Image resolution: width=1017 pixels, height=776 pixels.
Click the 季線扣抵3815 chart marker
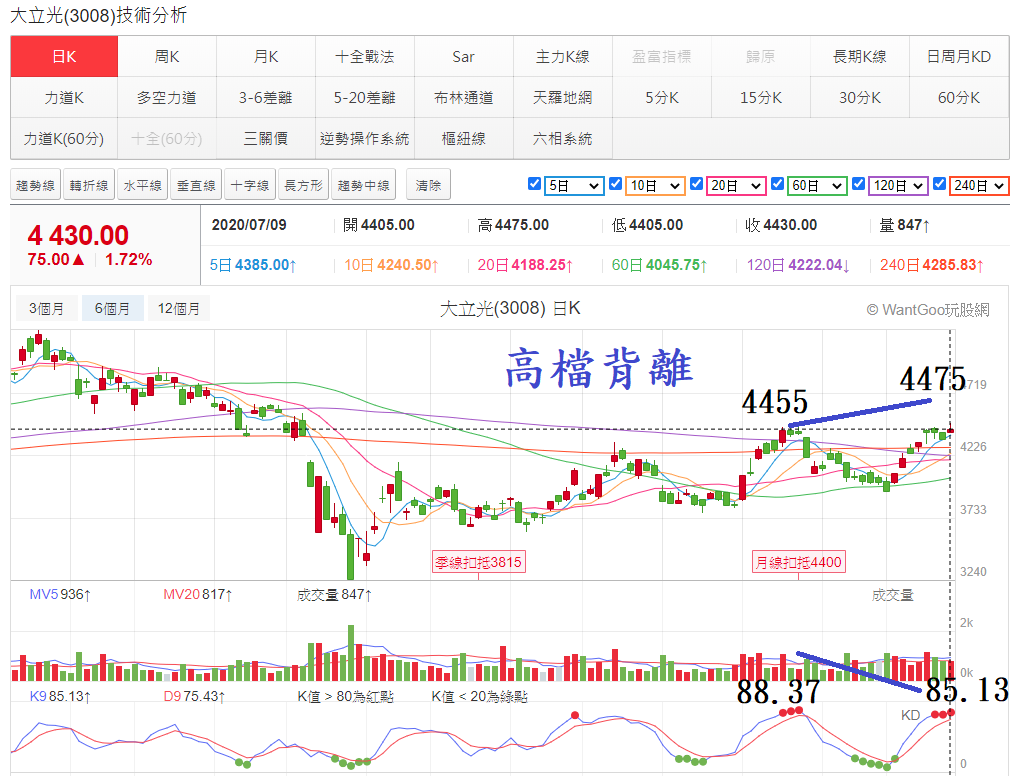[479, 562]
